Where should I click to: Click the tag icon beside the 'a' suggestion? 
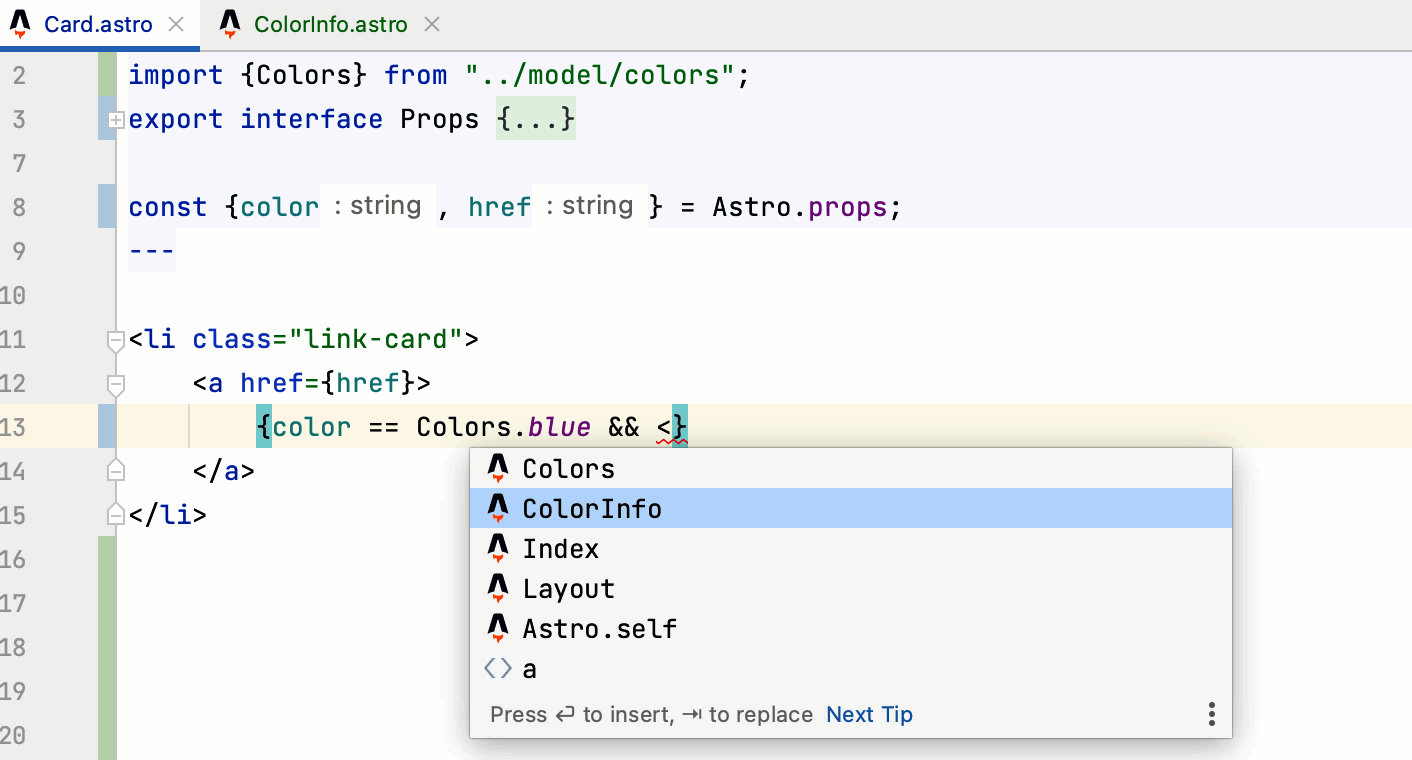(x=498, y=668)
